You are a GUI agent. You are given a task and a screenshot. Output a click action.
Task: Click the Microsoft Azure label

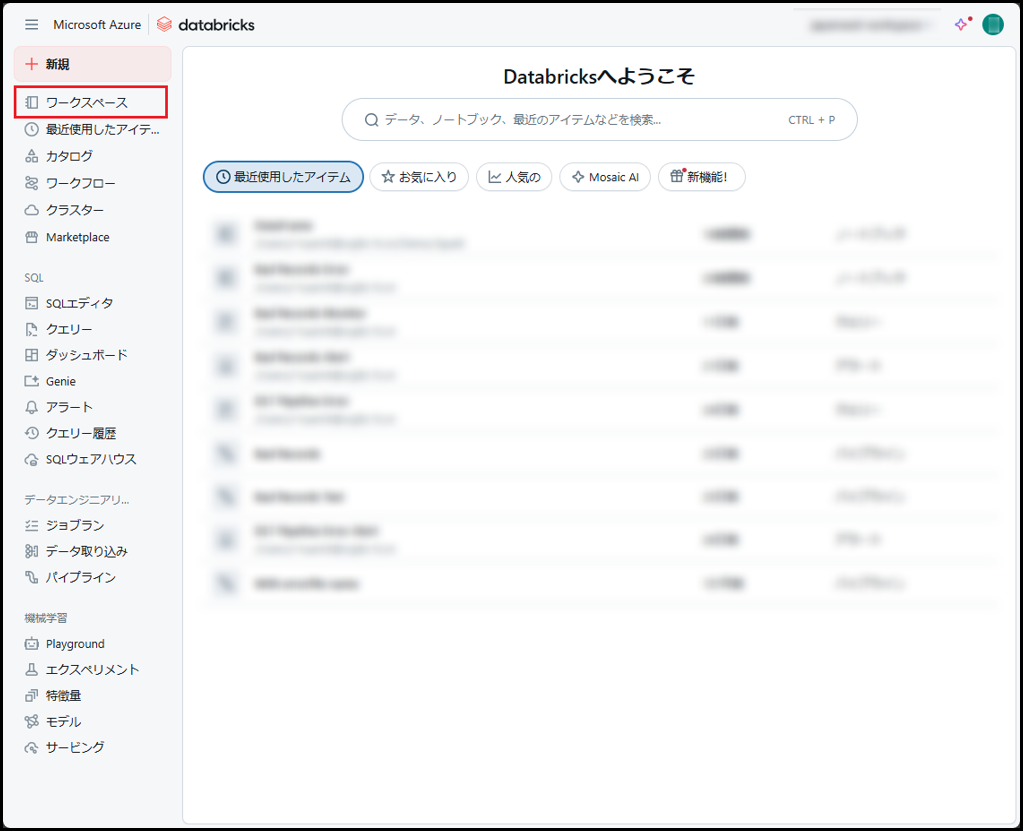point(97,25)
